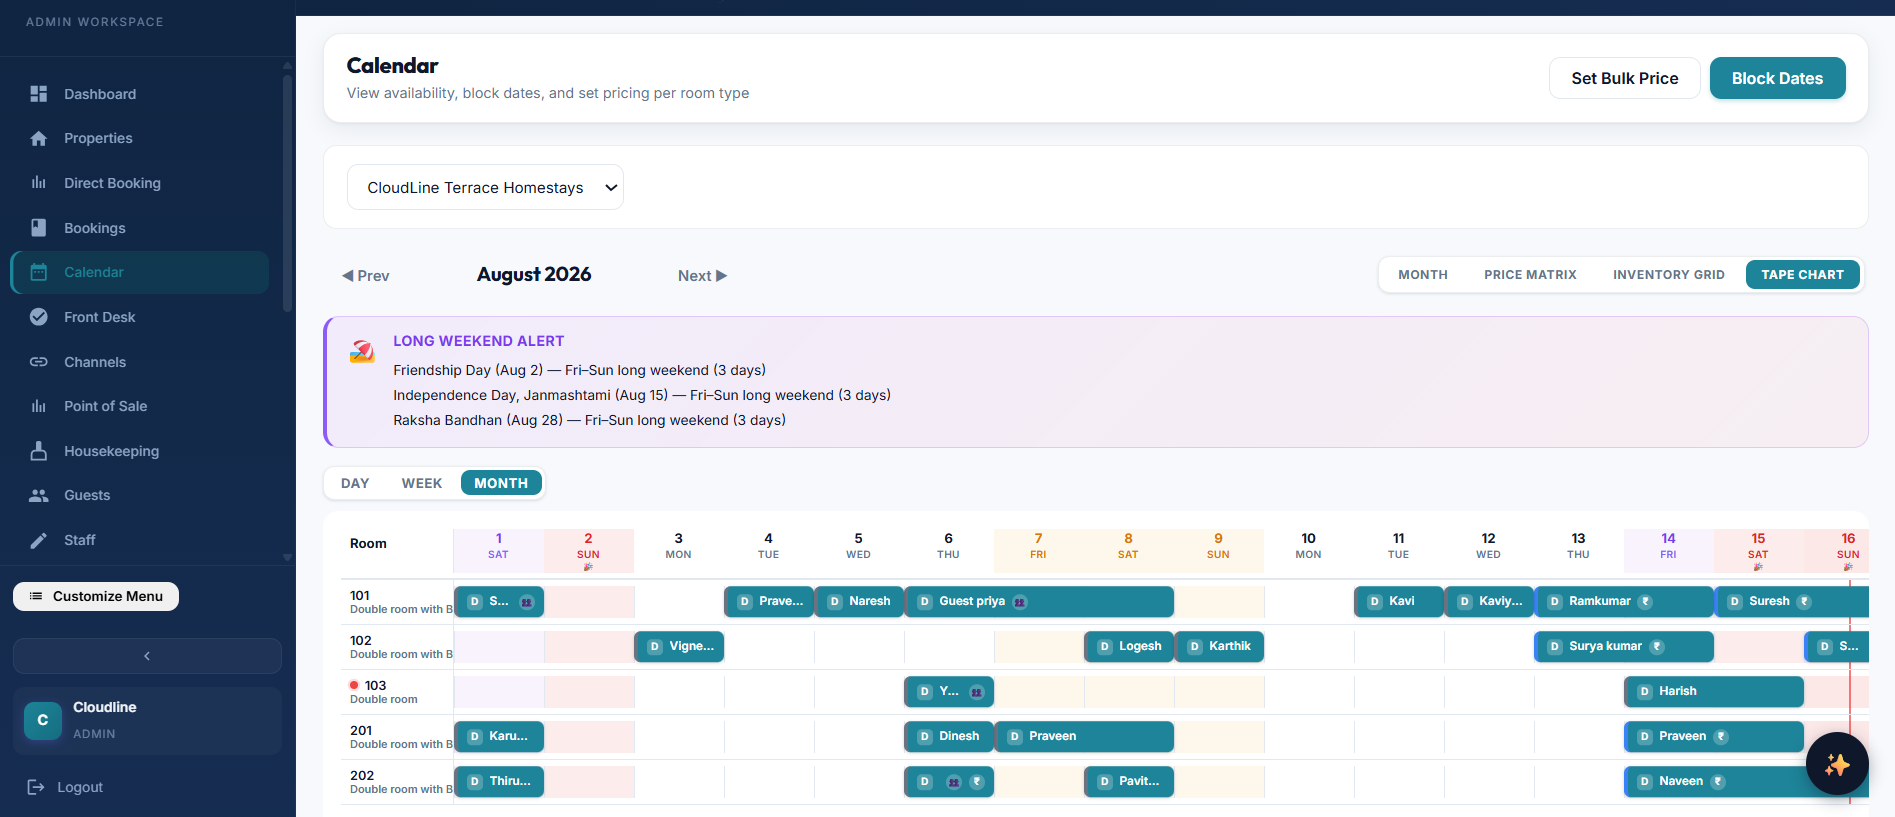Screen dimensions: 1895x817
Task: Click the Cloudline avatar badge
Action: 43,720
